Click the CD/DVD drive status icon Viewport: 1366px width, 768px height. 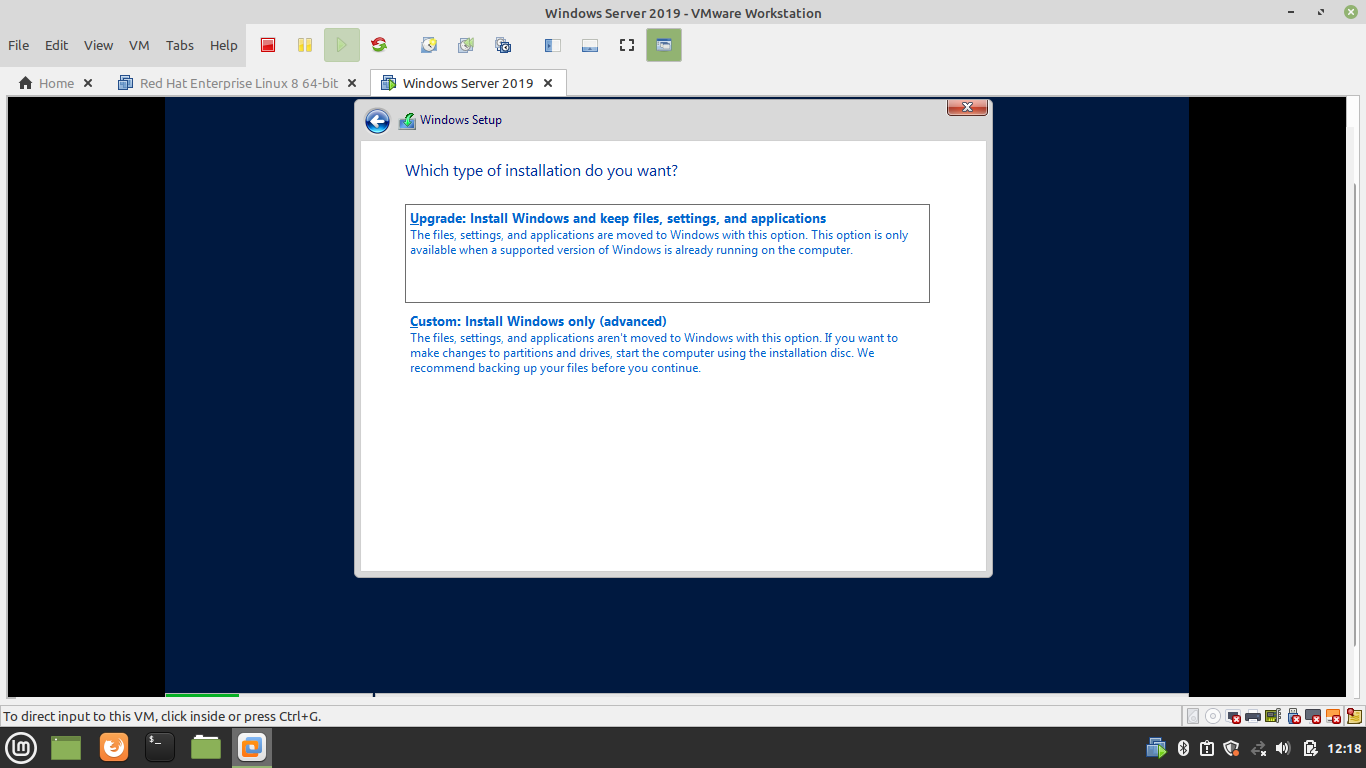point(1213,716)
